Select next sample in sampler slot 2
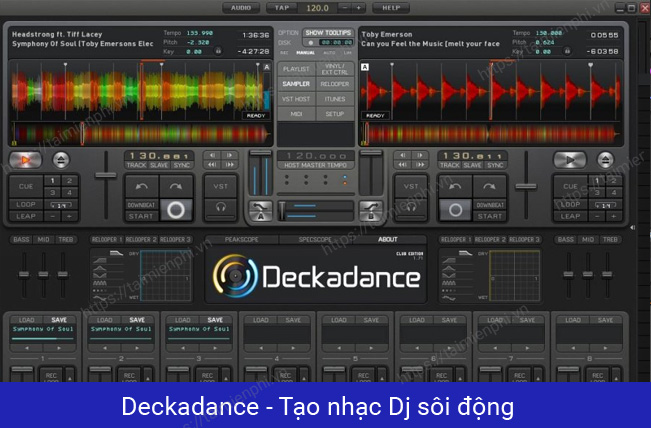651x428 pixels. click(137, 348)
